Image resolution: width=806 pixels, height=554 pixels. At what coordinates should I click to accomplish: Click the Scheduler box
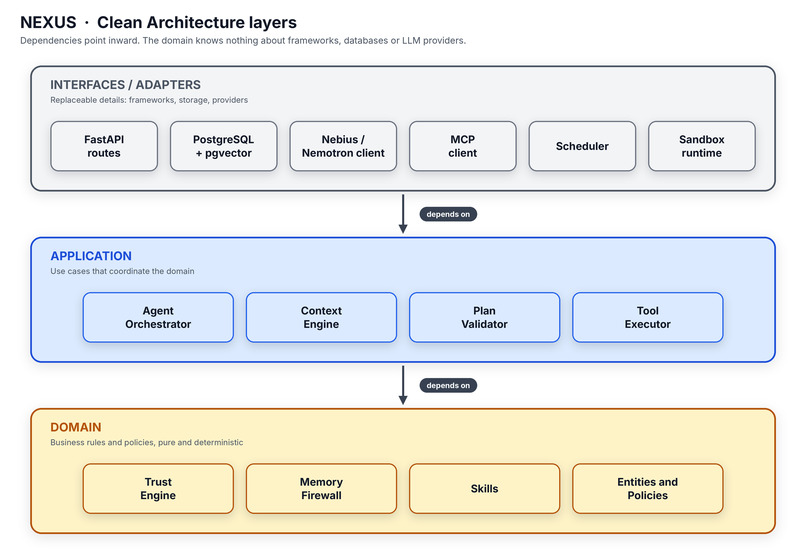582,146
